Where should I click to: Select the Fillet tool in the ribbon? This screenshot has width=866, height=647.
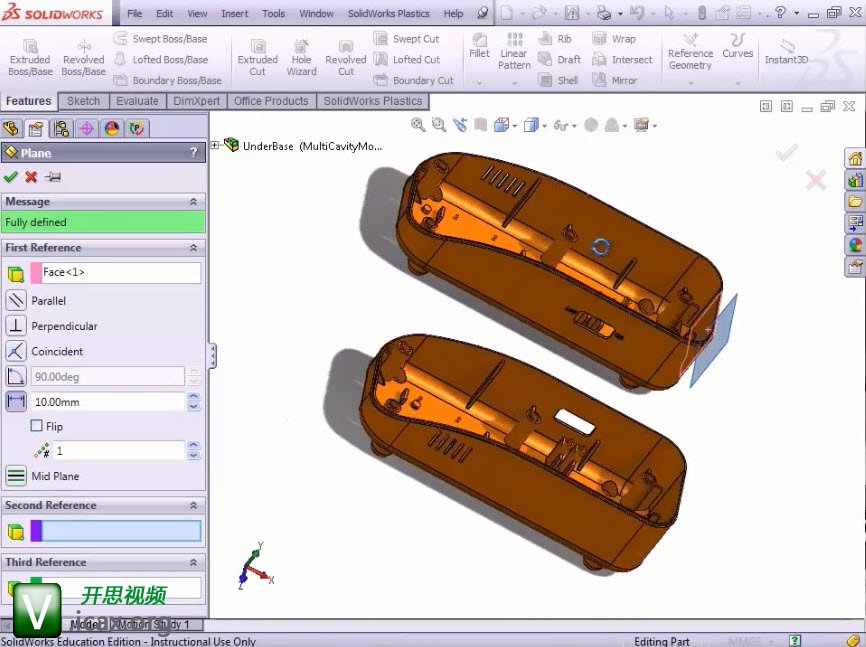[479, 45]
